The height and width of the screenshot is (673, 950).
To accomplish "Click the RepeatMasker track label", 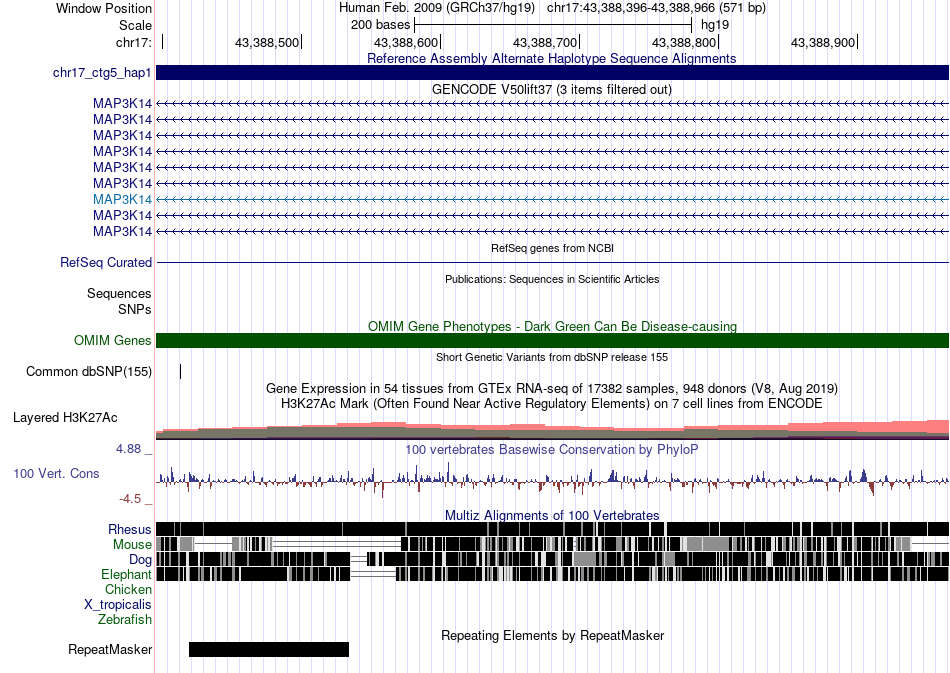I will 110,649.
